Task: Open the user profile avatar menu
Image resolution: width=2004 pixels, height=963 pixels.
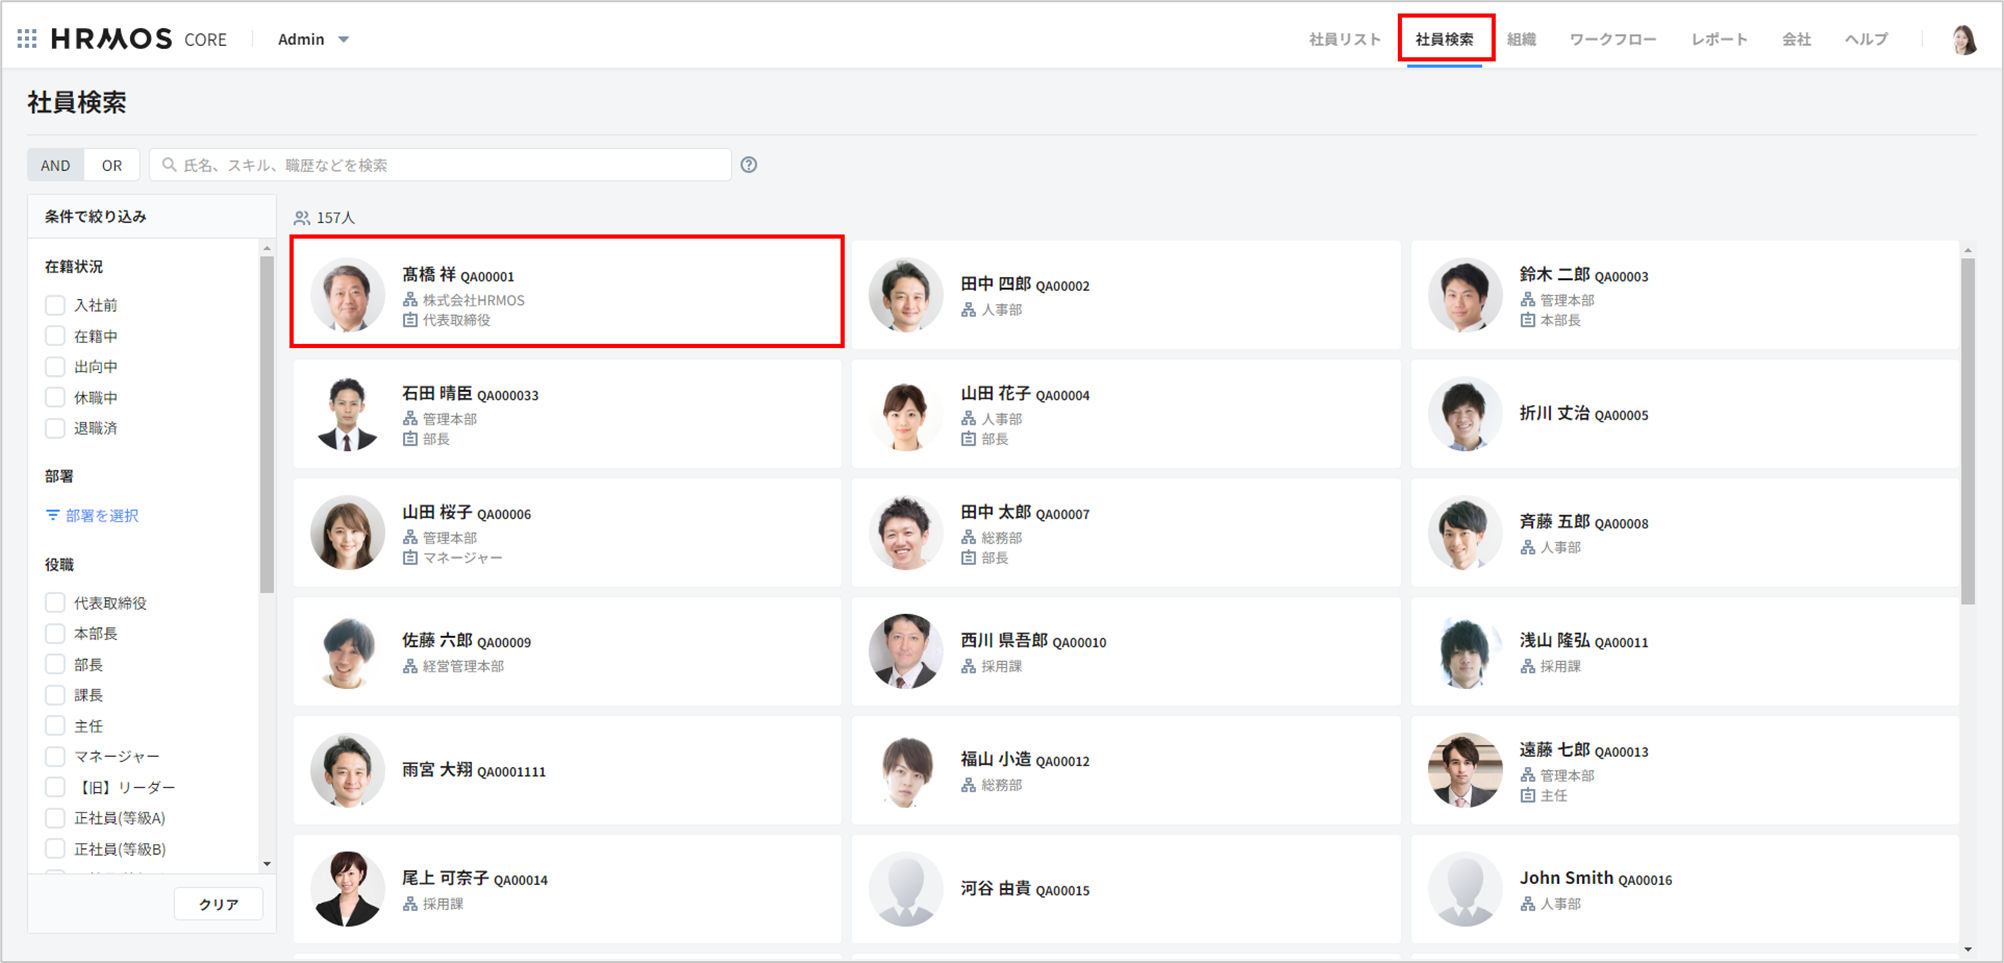Action: point(1964,40)
